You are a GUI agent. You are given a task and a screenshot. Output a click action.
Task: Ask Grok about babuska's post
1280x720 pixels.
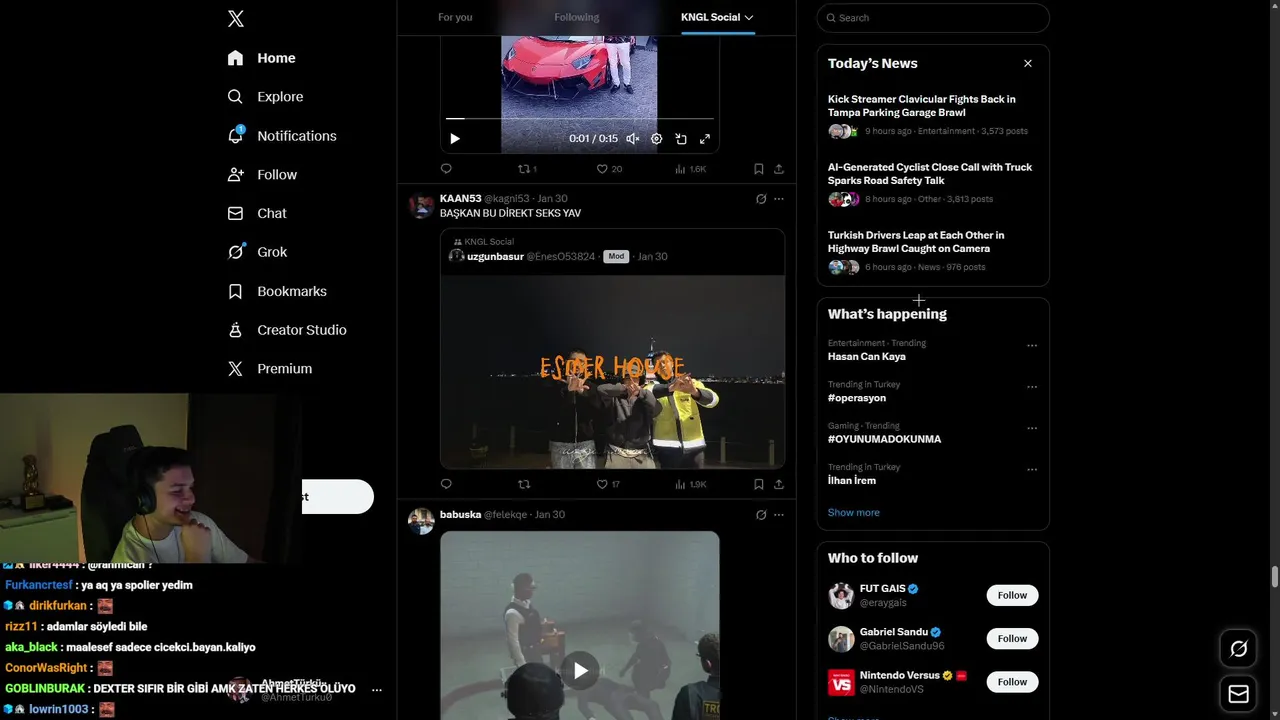point(761,515)
